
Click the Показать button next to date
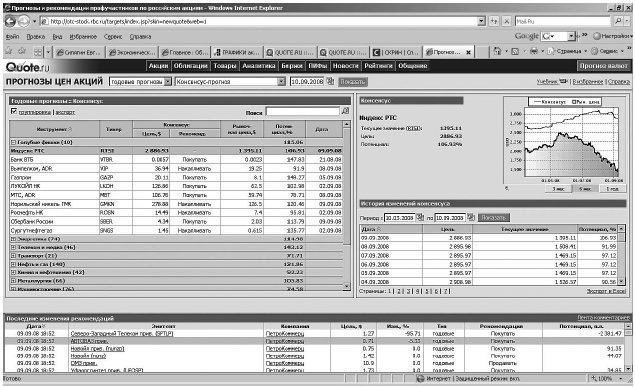click(x=352, y=82)
